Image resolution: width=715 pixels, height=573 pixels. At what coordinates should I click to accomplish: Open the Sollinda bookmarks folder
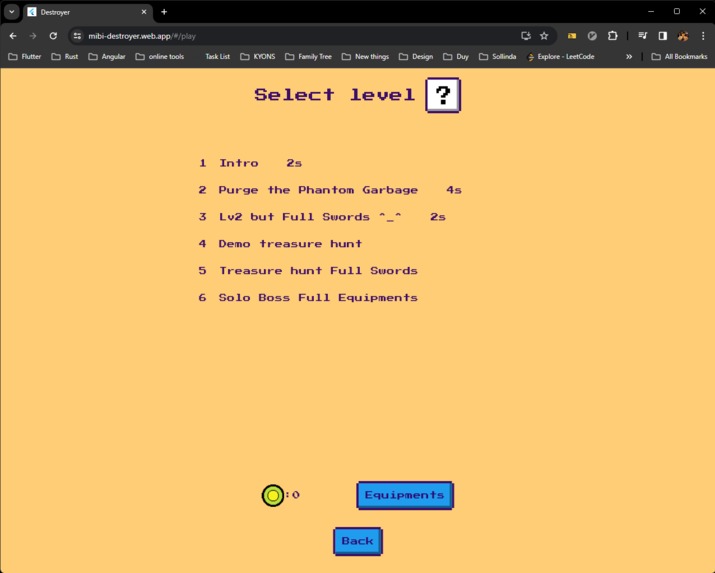[x=497, y=57]
